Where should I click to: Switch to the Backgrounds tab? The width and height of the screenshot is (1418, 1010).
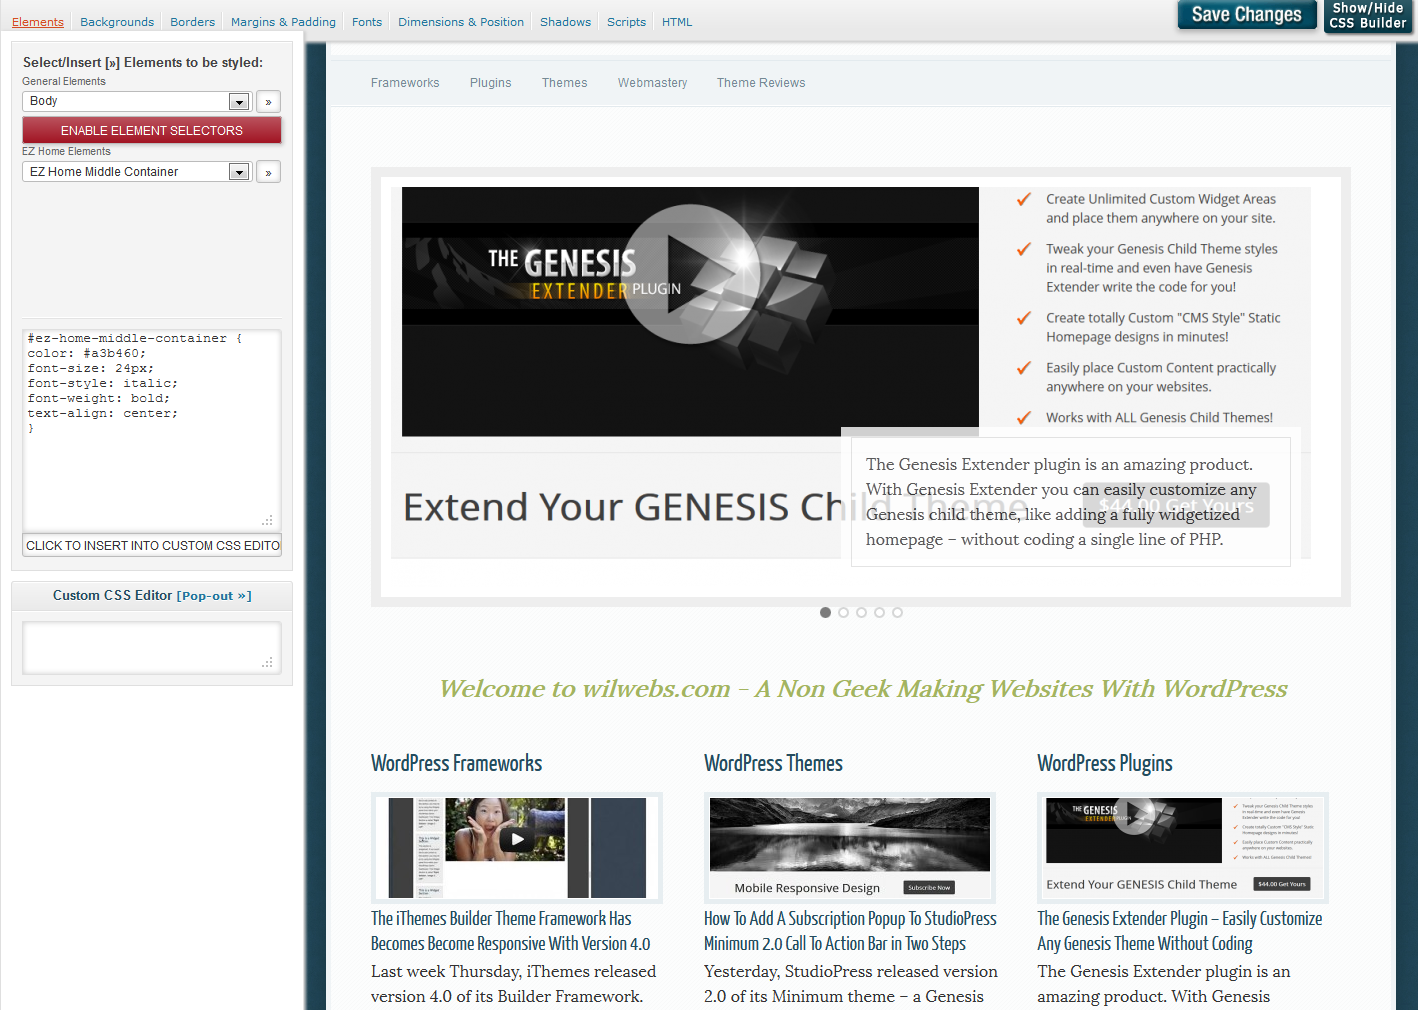tap(117, 22)
